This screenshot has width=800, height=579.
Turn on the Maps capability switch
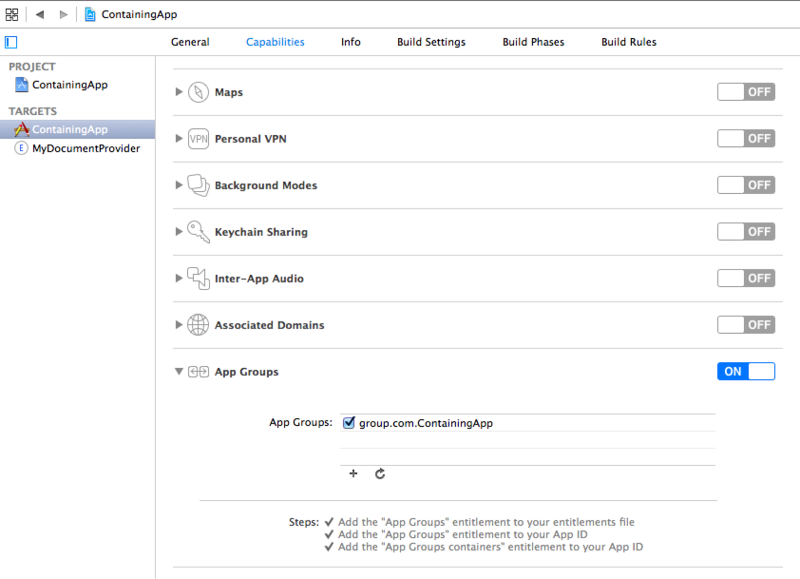click(x=746, y=92)
